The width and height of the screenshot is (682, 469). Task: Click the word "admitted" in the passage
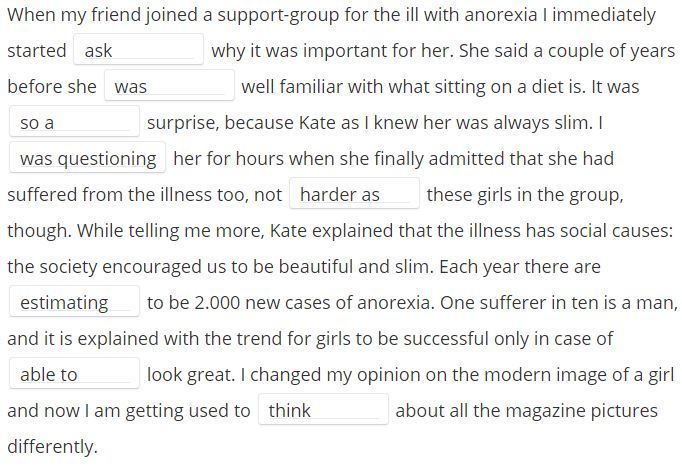click(x=467, y=158)
